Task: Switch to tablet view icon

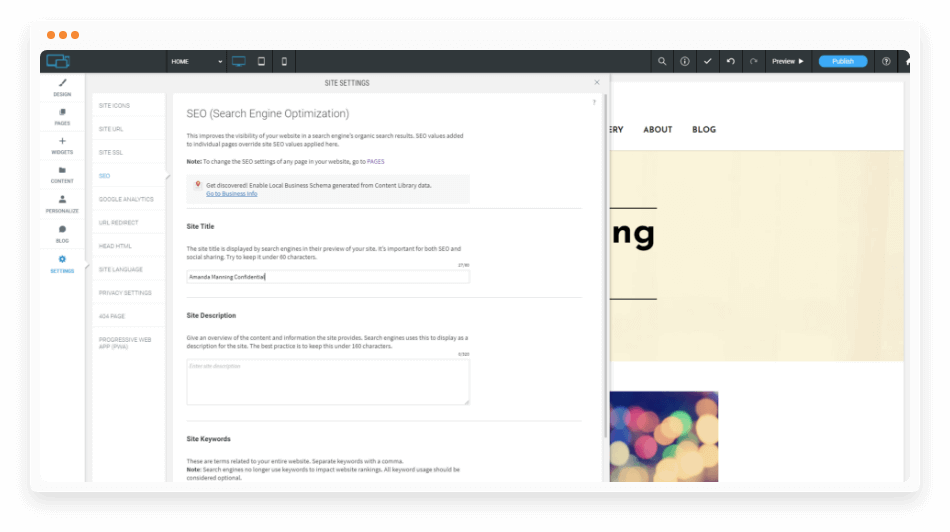Action: 262,61
